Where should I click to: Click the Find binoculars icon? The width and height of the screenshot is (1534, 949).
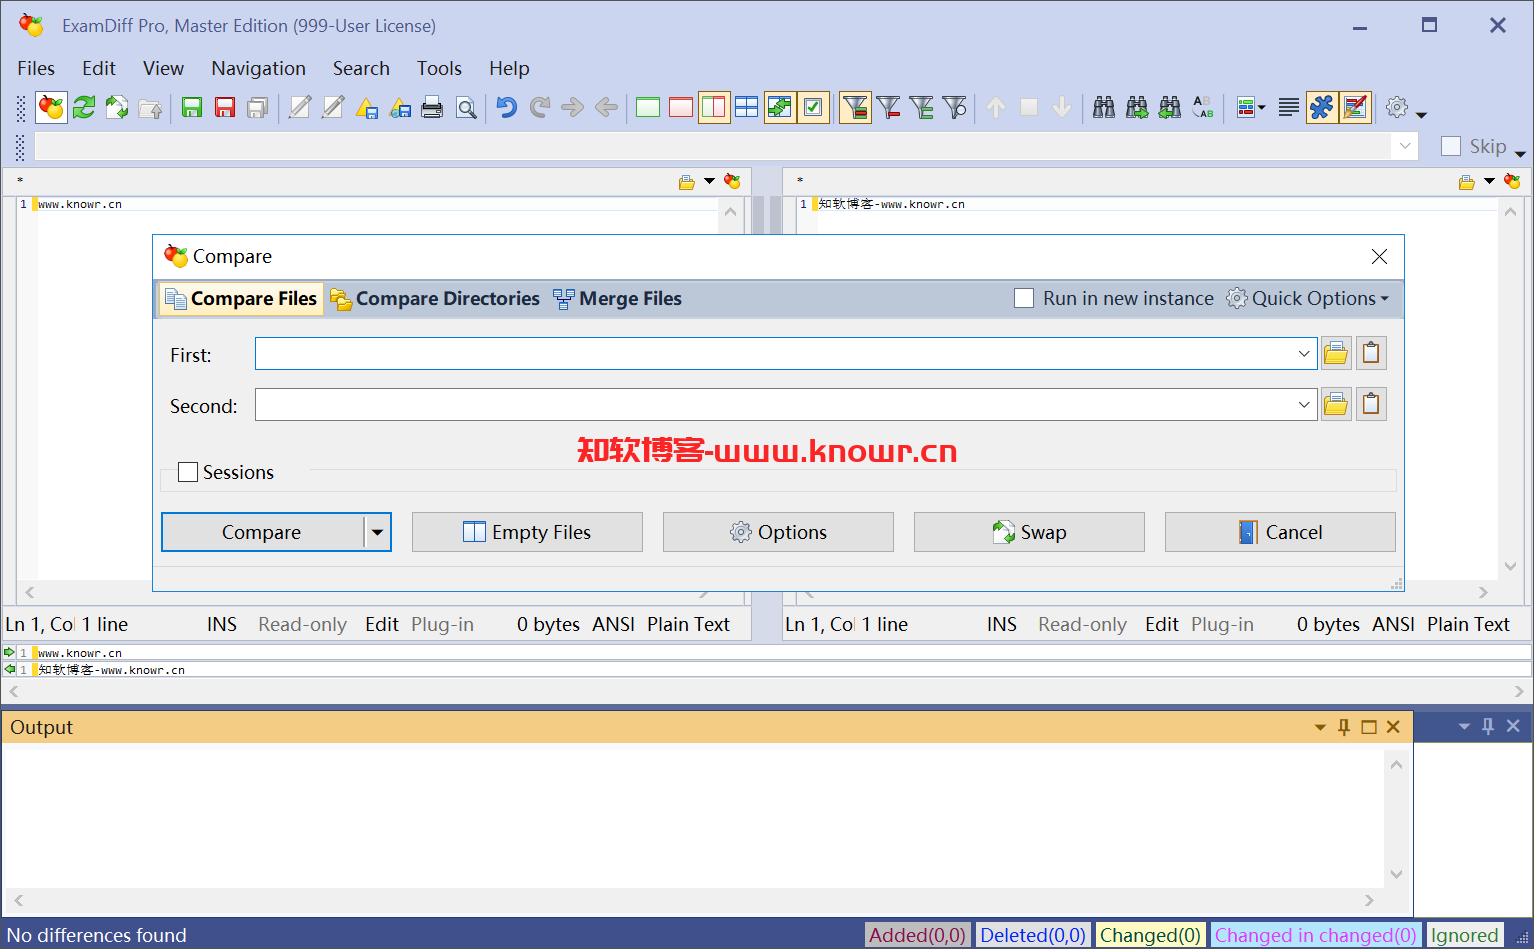click(1104, 107)
